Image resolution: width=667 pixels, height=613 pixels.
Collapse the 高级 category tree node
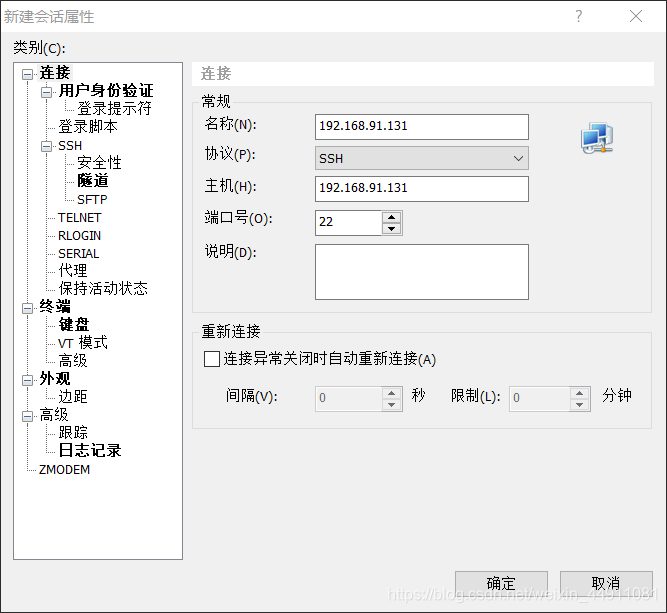click(27, 416)
